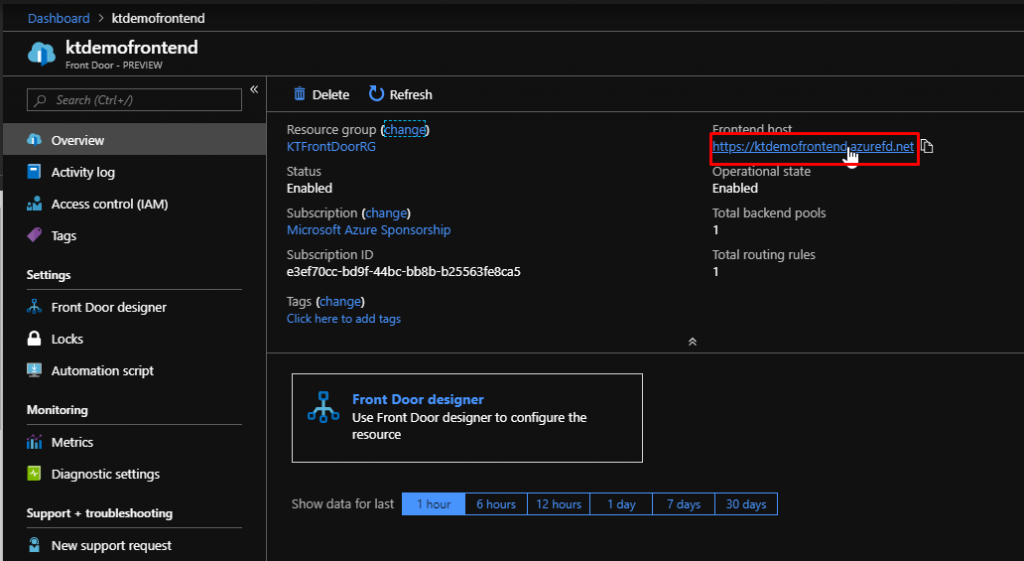The image size is (1024, 561).
Task: Click the New support request icon
Action: click(x=34, y=545)
